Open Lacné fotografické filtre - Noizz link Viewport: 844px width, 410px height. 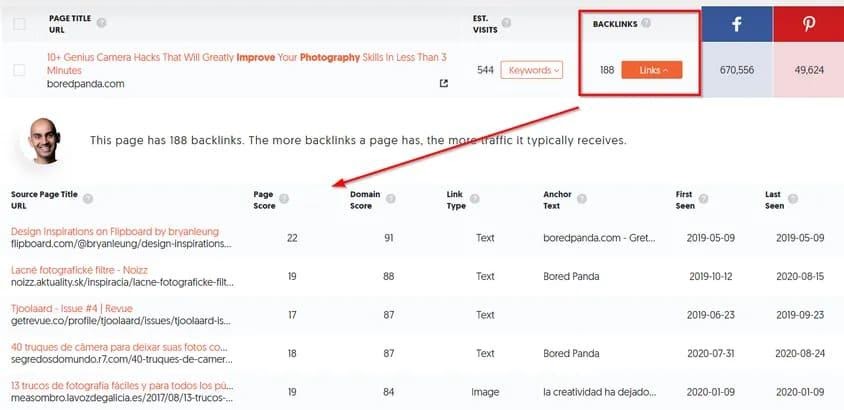tap(79, 270)
